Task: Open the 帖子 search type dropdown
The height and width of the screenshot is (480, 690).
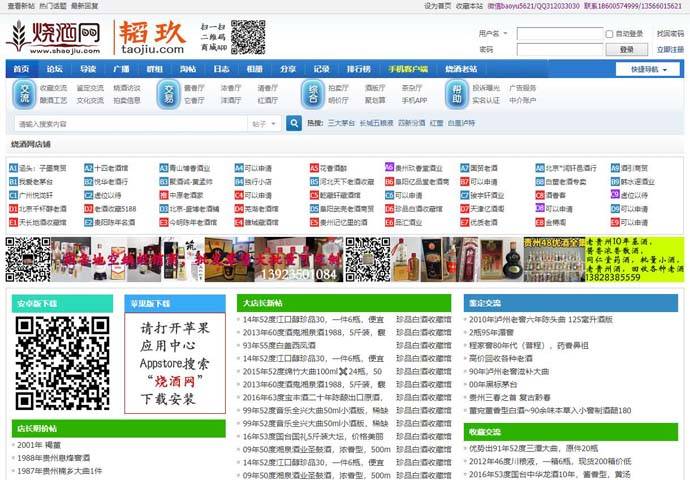Action: coord(264,124)
